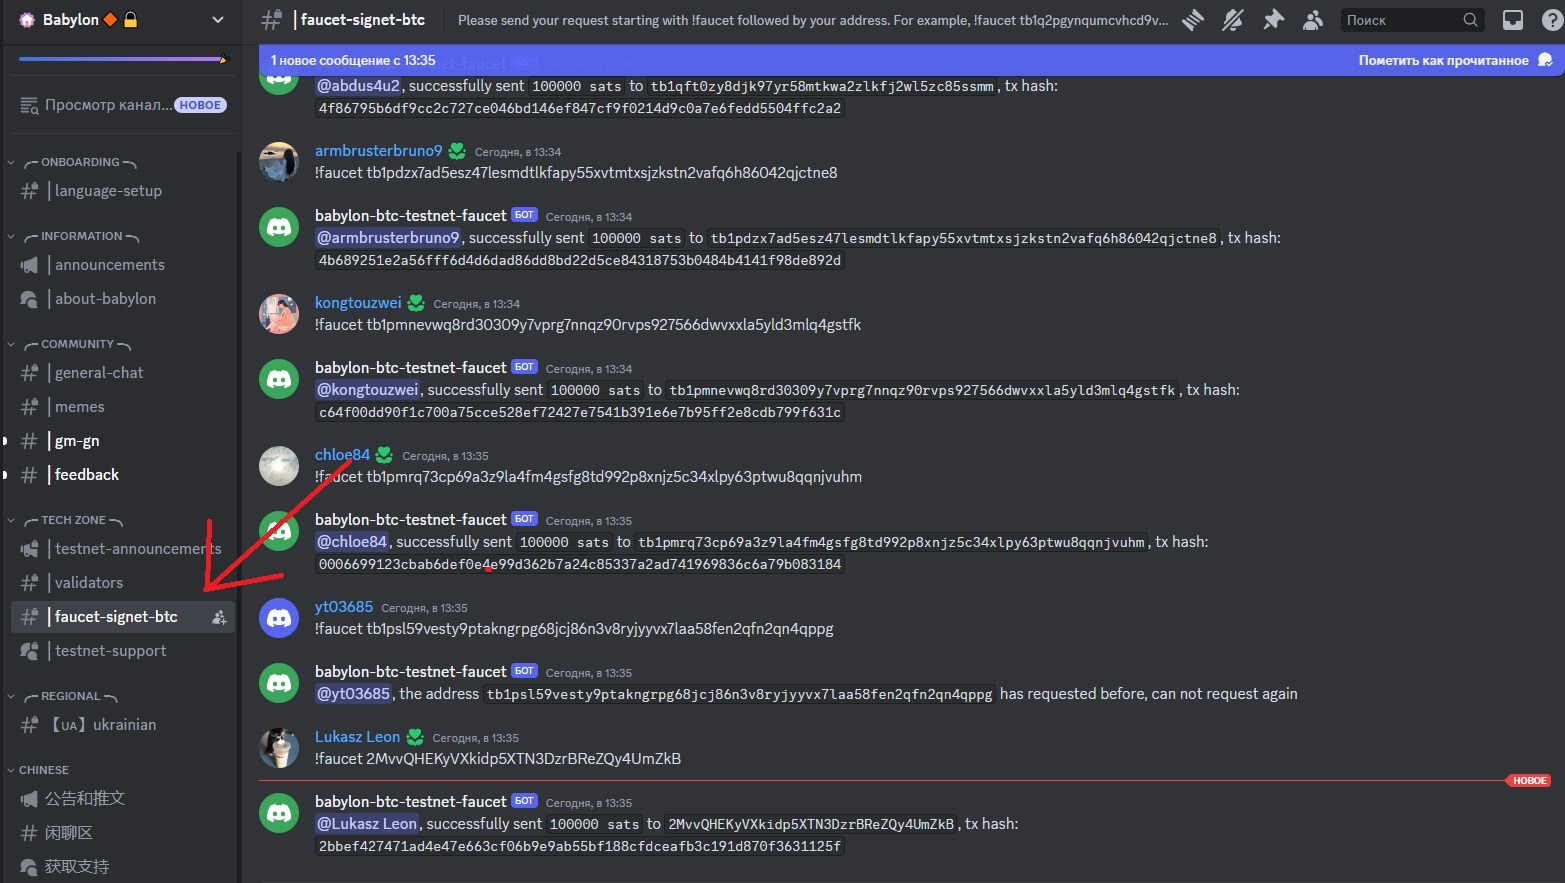This screenshot has width=1565, height=883.
Task: Open the inbox icon in header
Action: tap(1514, 20)
